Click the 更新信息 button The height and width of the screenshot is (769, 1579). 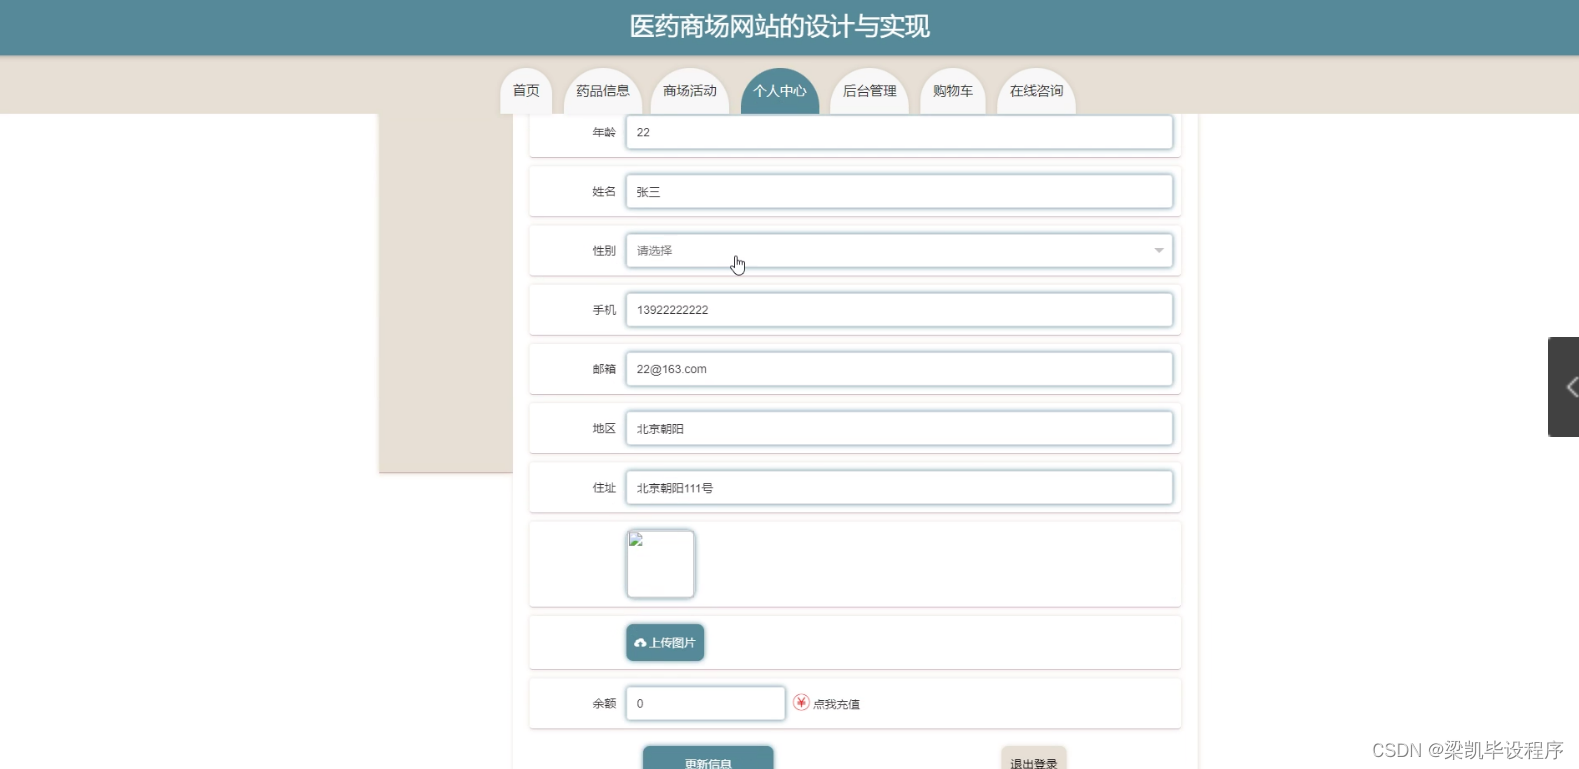click(708, 758)
